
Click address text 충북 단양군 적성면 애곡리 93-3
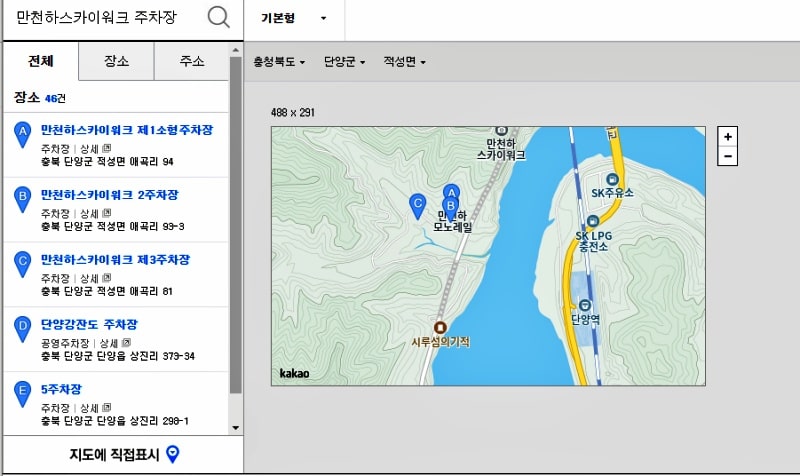tap(113, 227)
